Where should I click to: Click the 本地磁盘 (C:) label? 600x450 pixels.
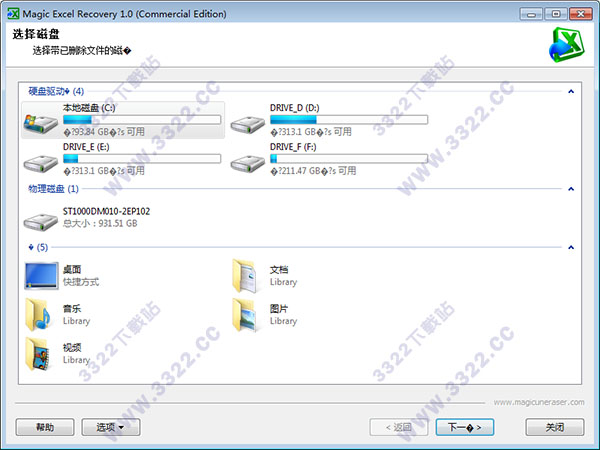89,108
